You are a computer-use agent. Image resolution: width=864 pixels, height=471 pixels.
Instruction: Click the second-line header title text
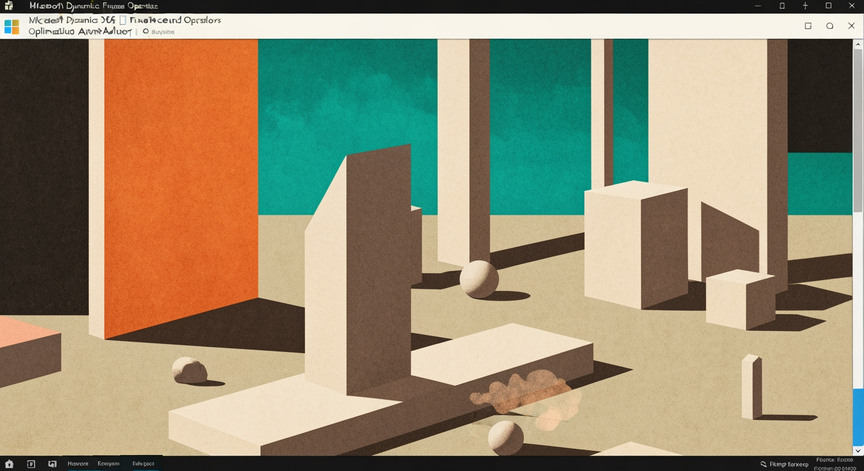(80, 31)
